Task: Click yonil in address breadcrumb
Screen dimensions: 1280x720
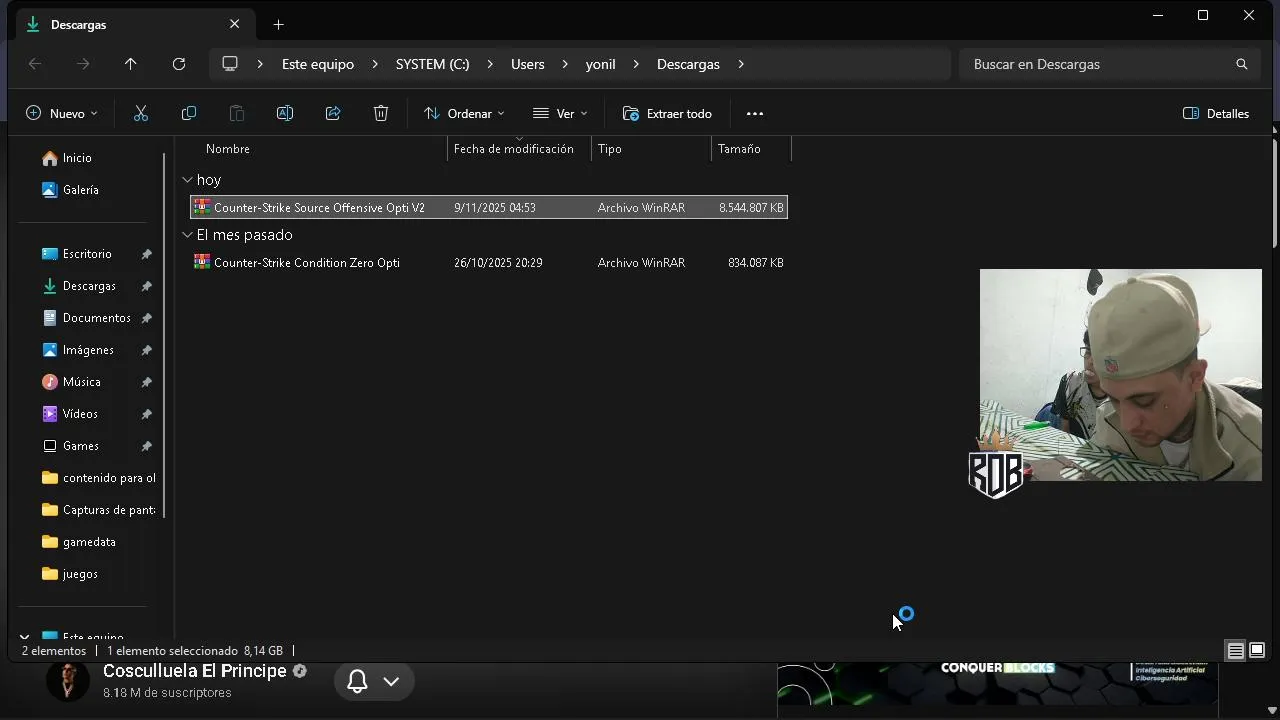Action: pyautogui.click(x=600, y=64)
